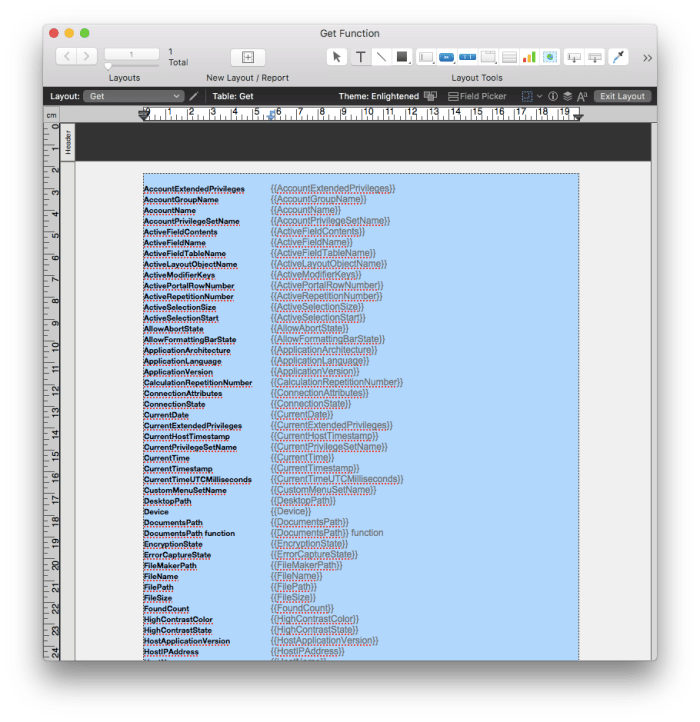Open the Field Picker

pos(476,96)
